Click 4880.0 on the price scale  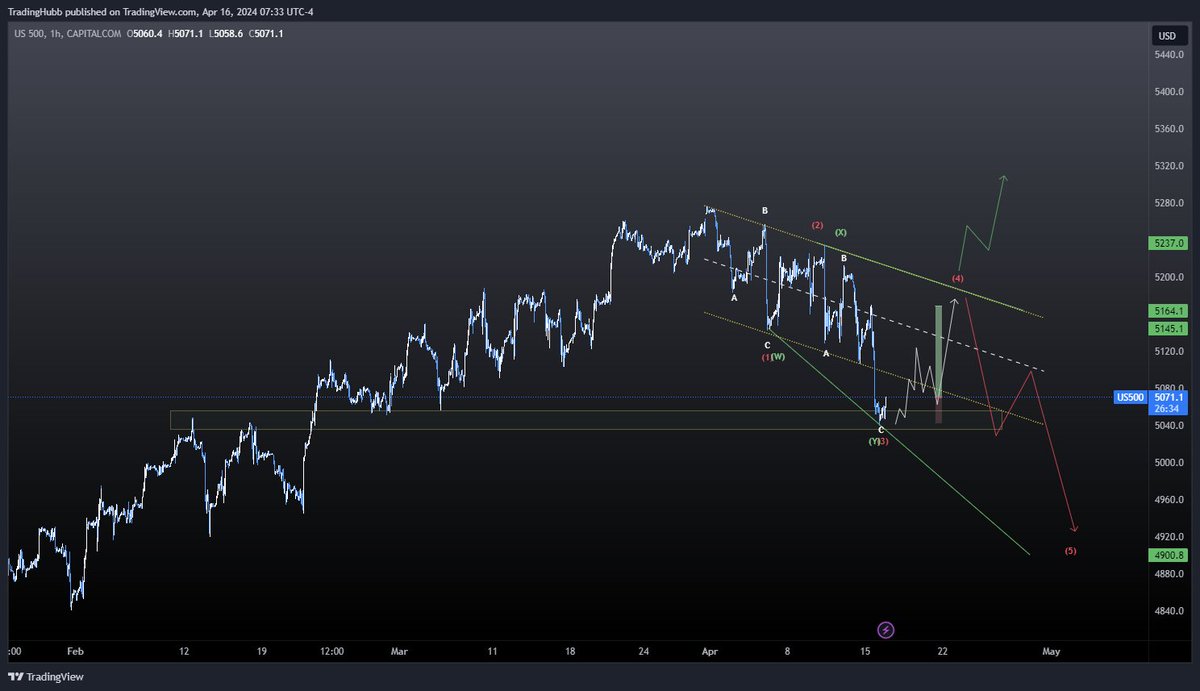(x=1170, y=574)
